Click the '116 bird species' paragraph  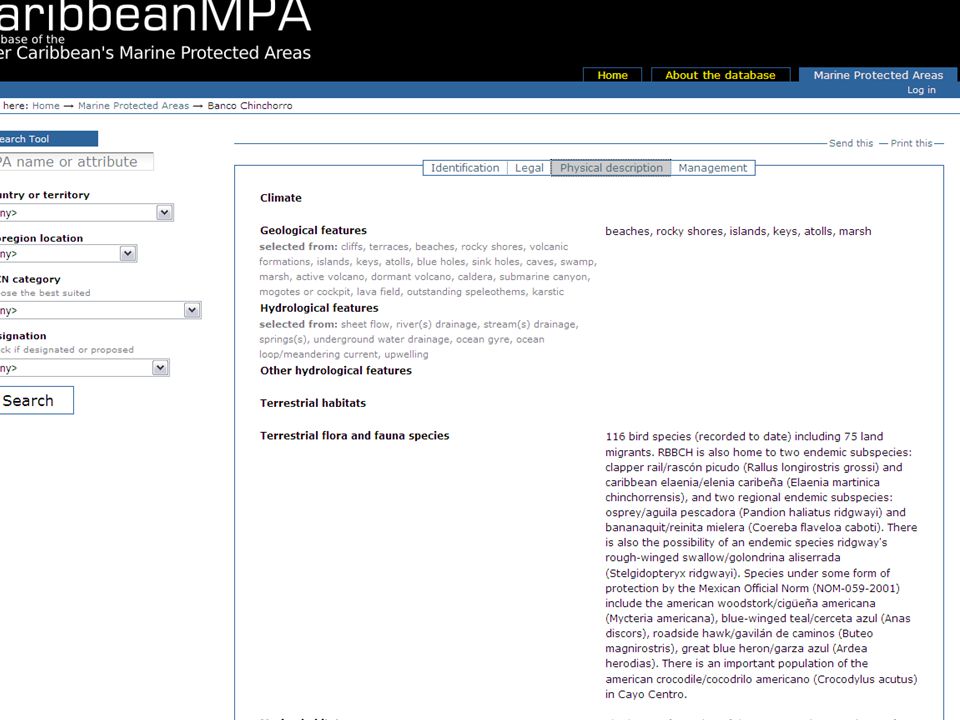pos(761,565)
